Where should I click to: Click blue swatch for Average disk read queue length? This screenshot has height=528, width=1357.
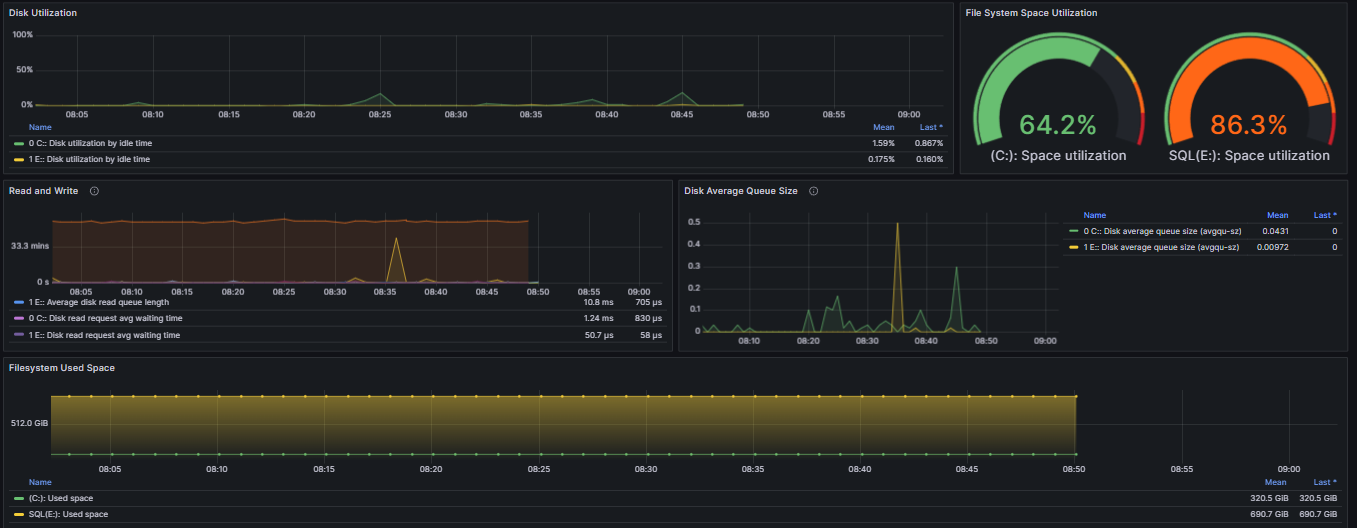pyautogui.click(x=19, y=302)
